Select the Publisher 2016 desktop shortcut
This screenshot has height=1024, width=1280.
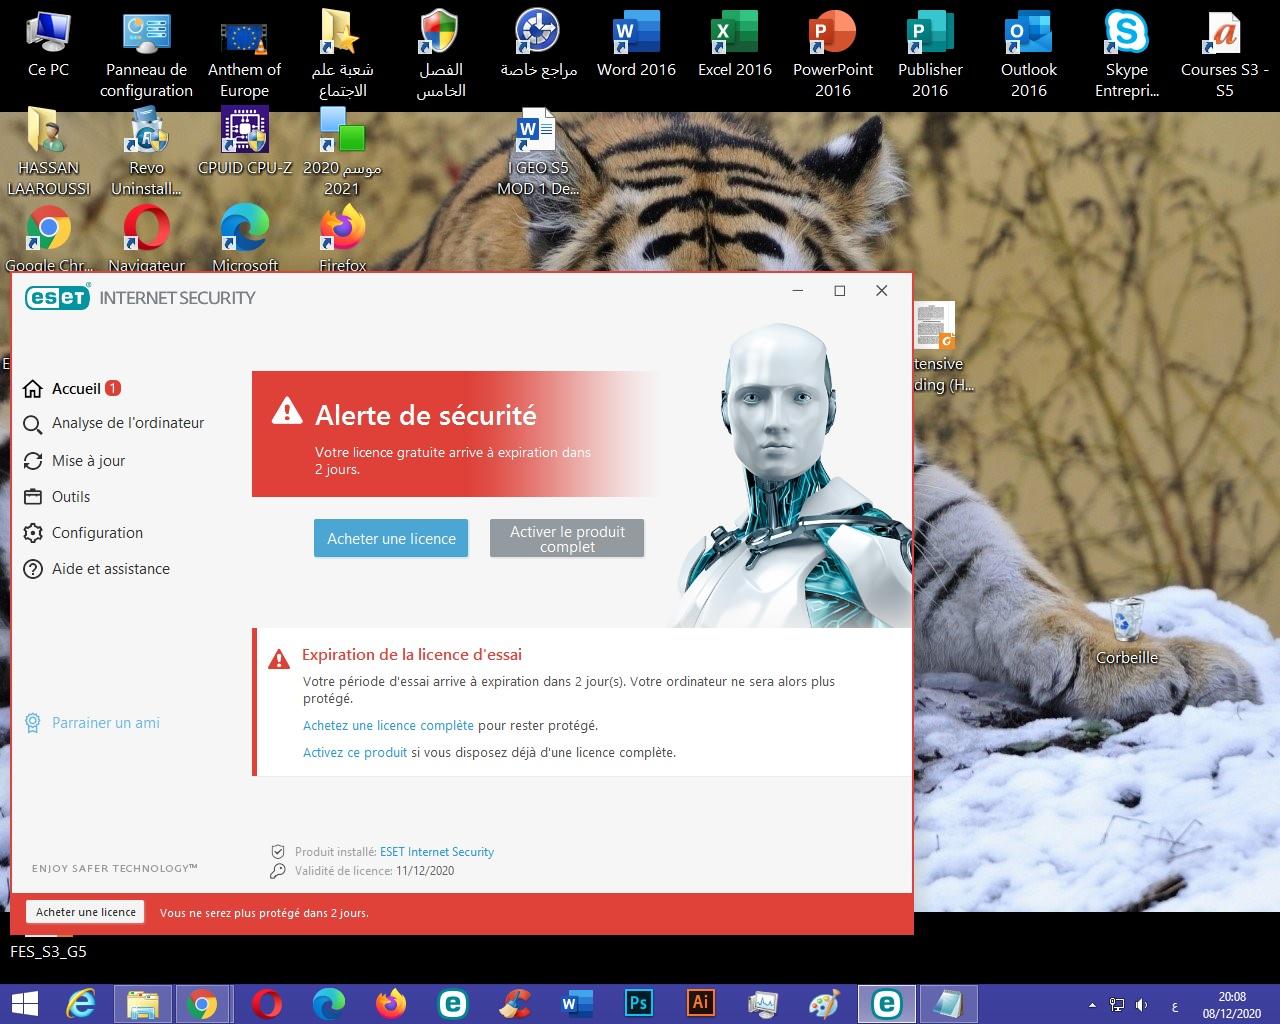click(x=930, y=55)
